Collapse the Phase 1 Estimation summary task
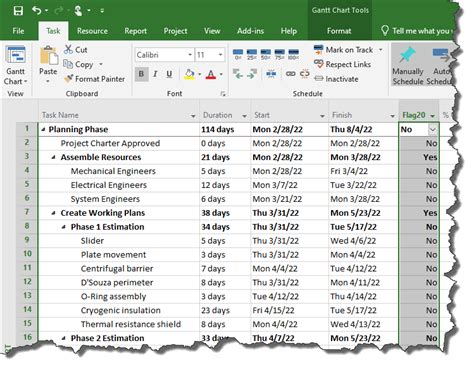This screenshot has height=367, width=474. click(64, 227)
